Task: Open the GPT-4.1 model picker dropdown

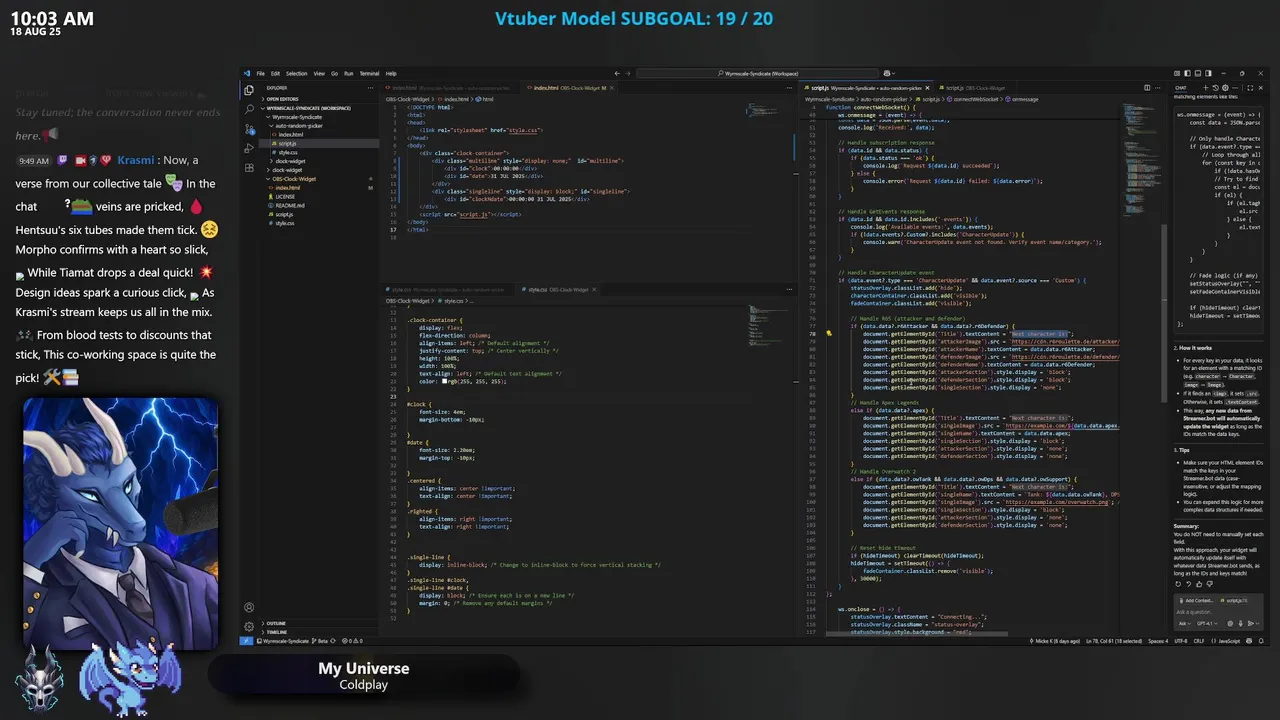Action: pyautogui.click(x=1208, y=624)
